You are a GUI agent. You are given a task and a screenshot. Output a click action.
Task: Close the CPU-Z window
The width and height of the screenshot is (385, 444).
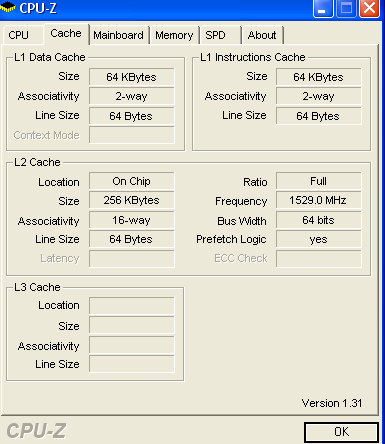369,8
